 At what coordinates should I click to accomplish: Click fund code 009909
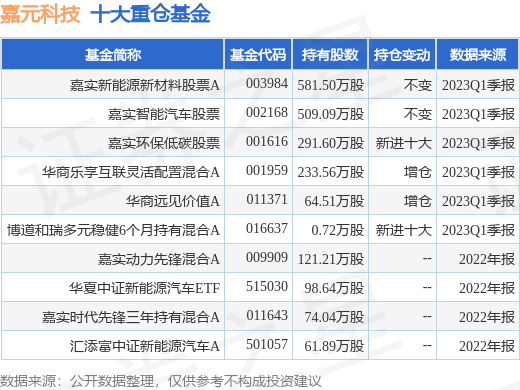click(267, 257)
